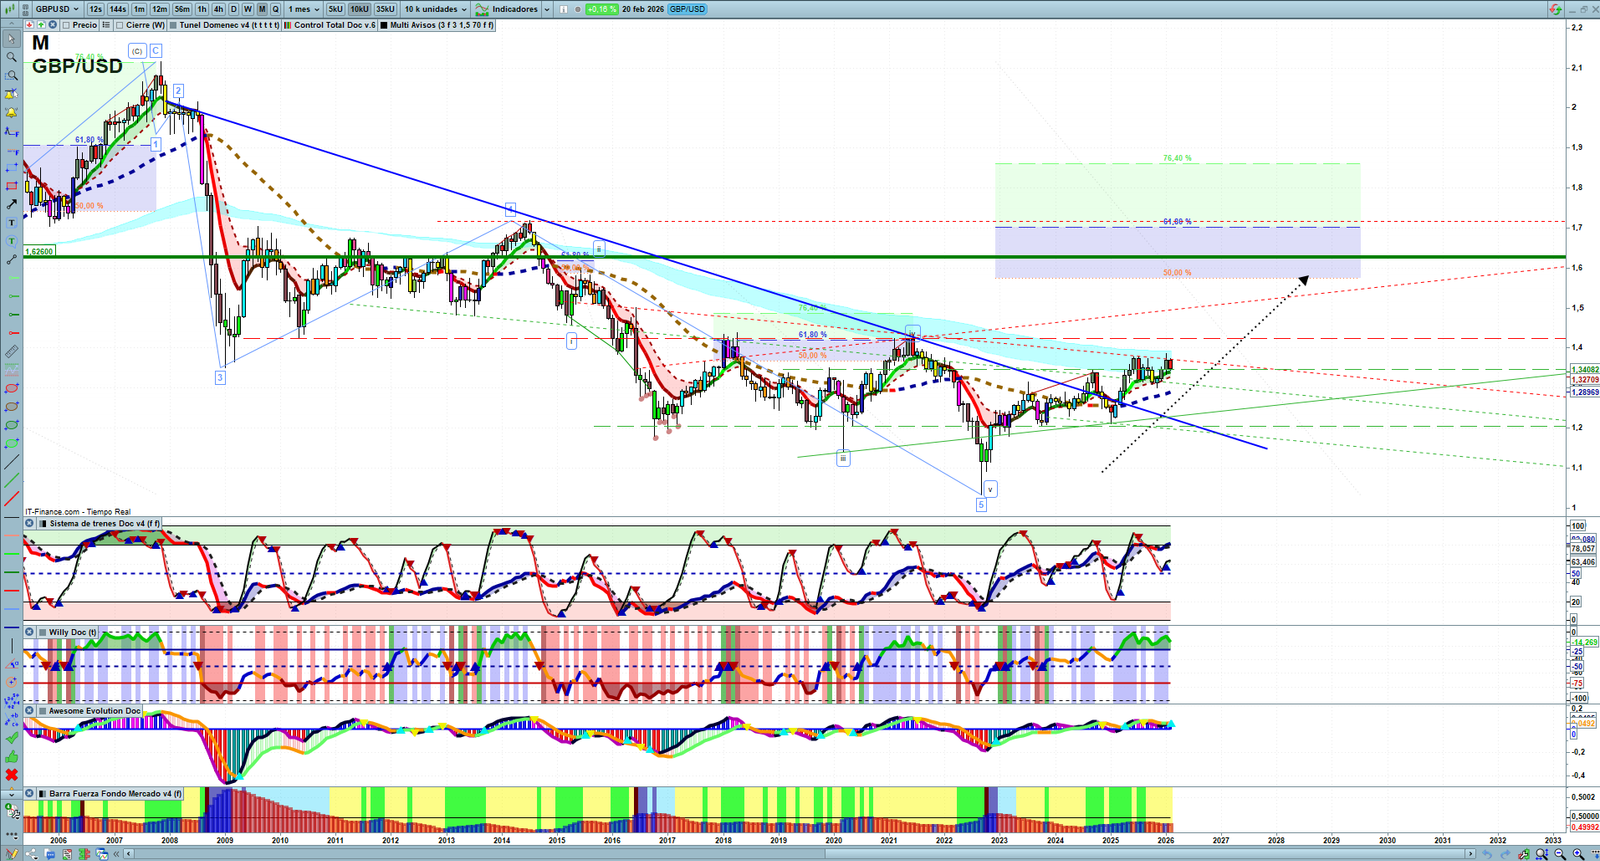Image resolution: width=1600 pixels, height=861 pixels.
Task: Open the '10 k unidades' dropdown
Action: point(435,9)
